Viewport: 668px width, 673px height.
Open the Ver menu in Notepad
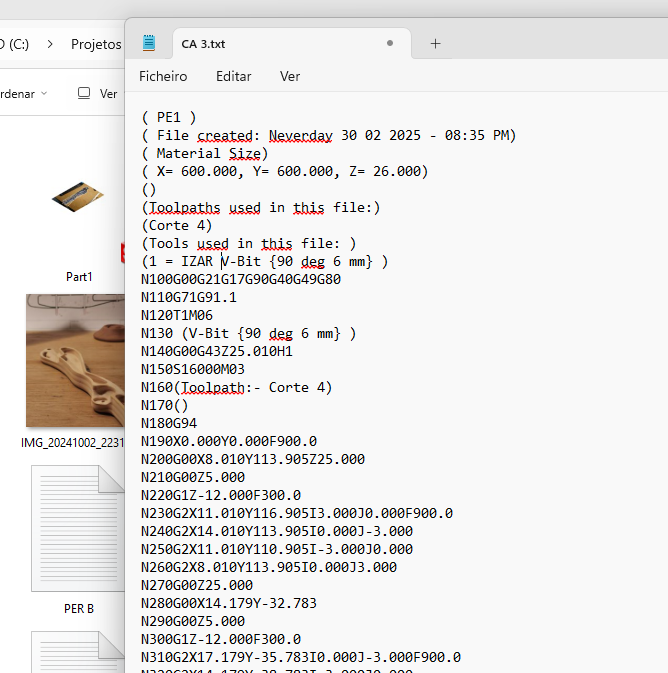coord(290,76)
